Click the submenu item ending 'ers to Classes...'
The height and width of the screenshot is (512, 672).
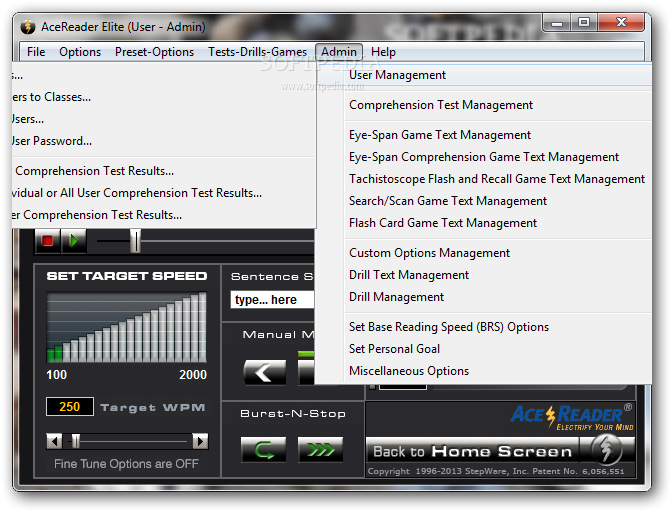[164, 97]
